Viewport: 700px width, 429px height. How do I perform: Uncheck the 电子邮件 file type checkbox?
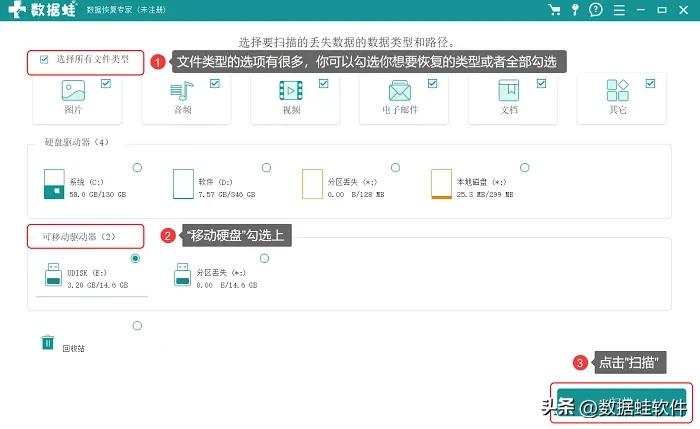pos(433,83)
